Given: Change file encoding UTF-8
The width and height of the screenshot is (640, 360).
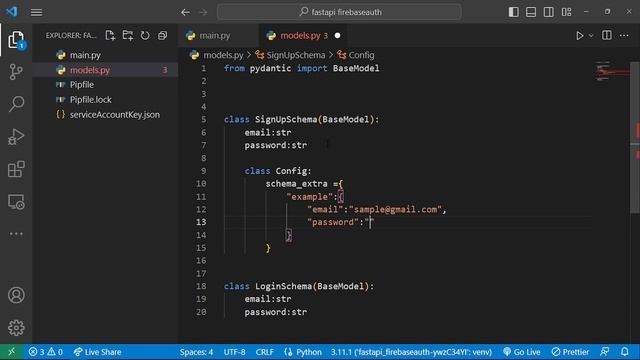Looking at the screenshot, I should click(234, 352).
